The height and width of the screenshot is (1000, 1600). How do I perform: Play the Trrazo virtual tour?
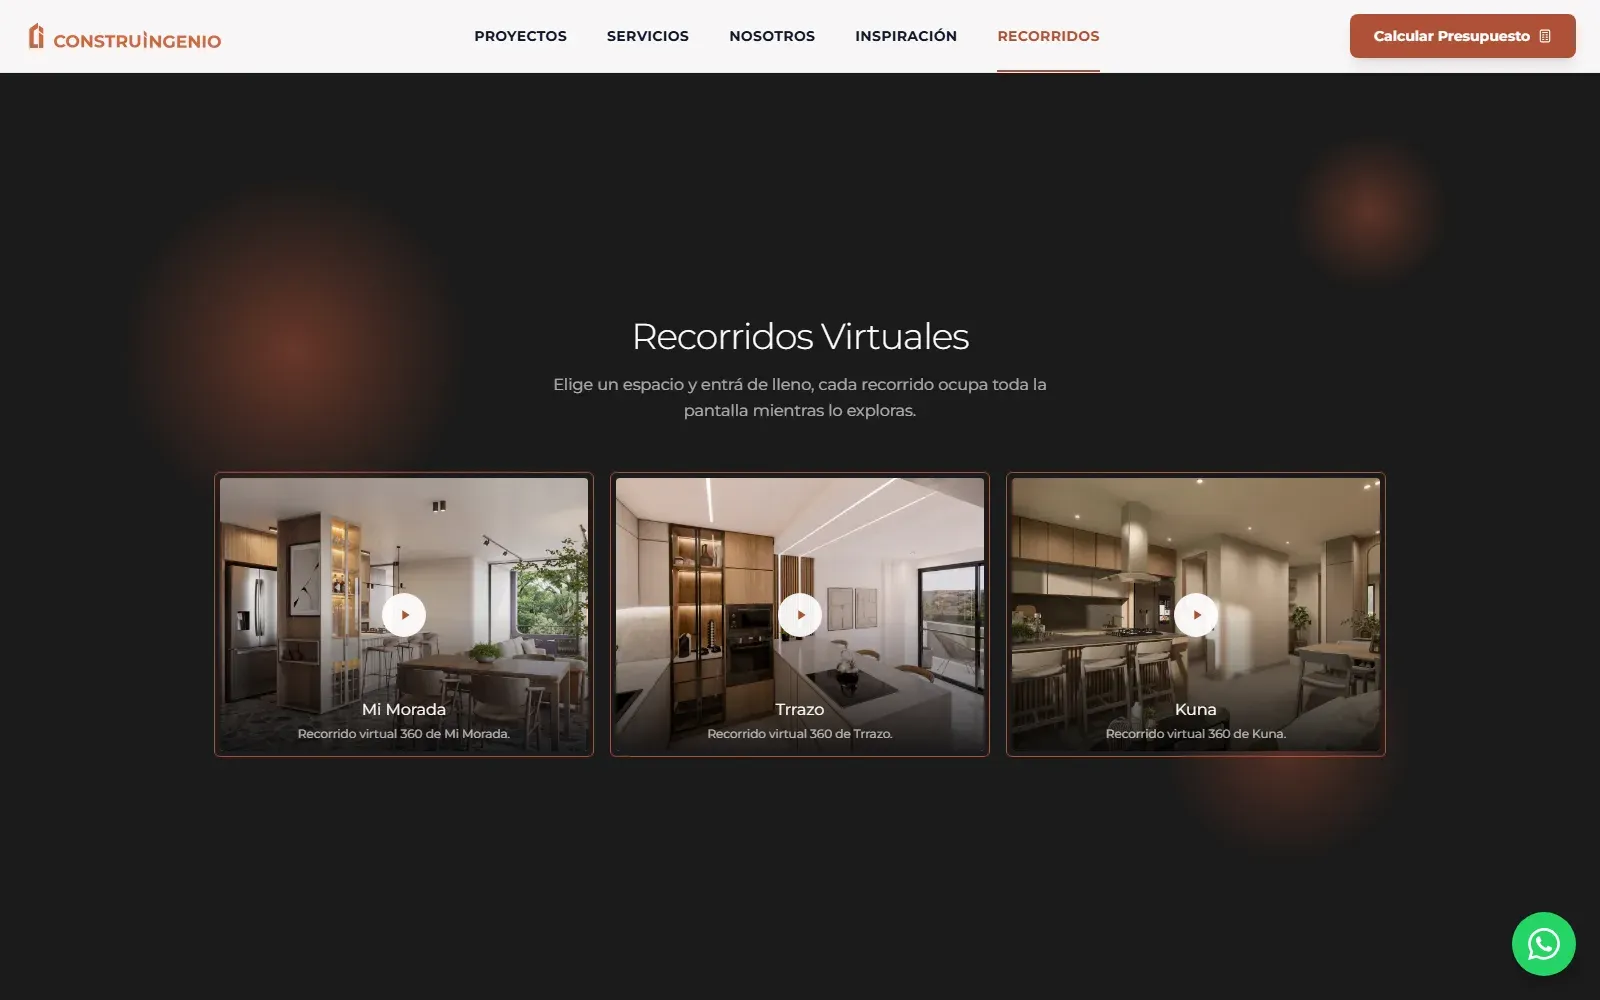[x=800, y=615]
